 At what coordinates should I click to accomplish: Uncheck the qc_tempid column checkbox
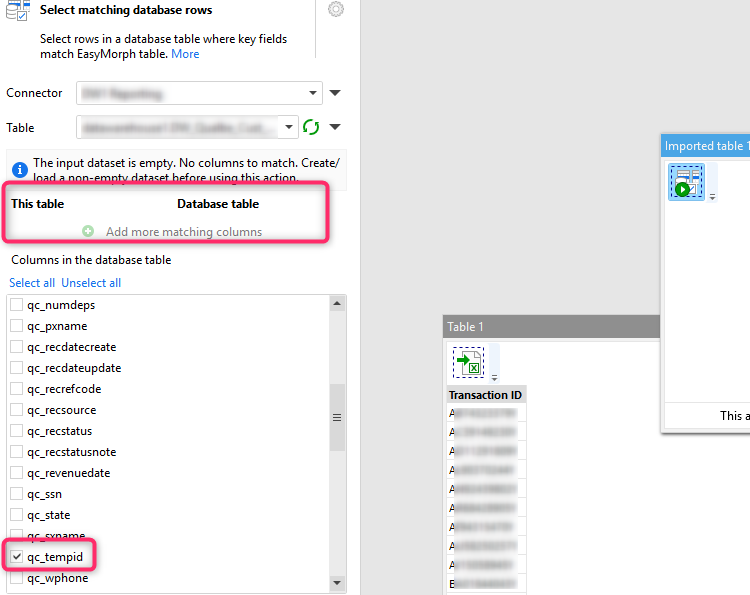pyautogui.click(x=16, y=557)
